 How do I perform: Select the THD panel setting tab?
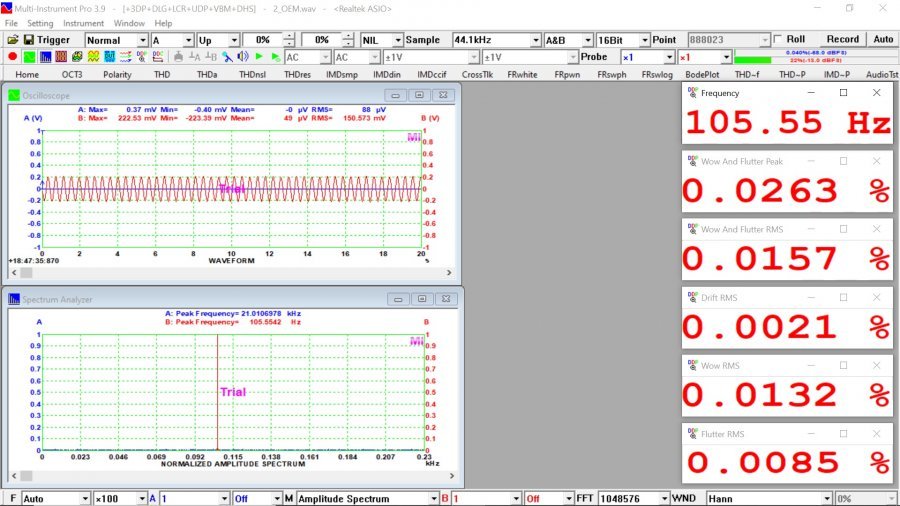point(162,75)
